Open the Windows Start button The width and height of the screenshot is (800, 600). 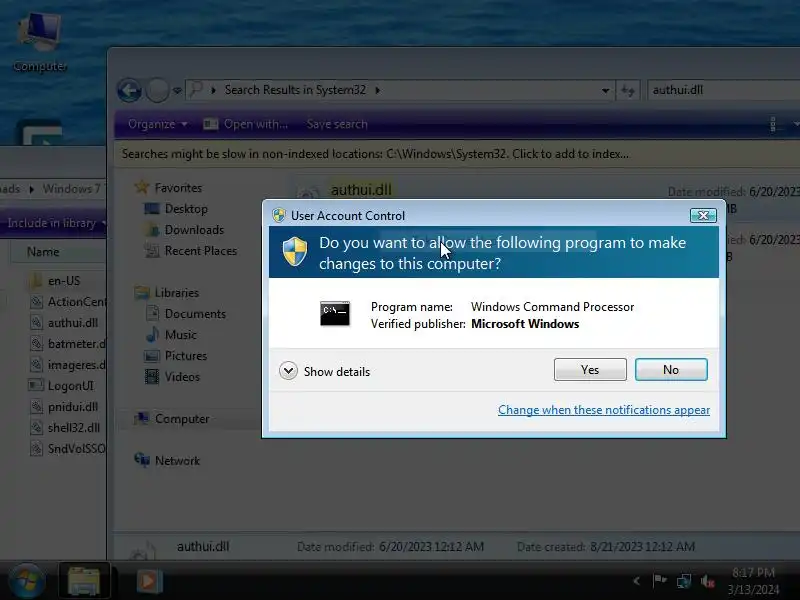(x=27, y=581)
